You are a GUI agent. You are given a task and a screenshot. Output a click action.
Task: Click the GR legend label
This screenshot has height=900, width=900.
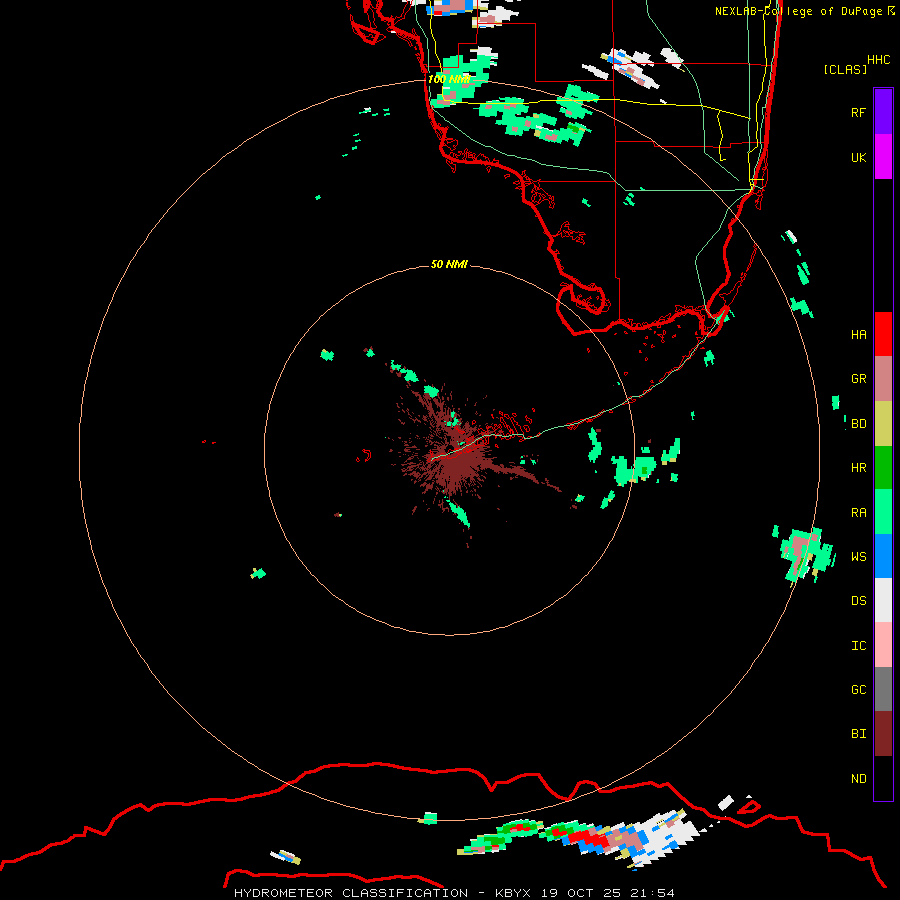[x=858, y=379]
